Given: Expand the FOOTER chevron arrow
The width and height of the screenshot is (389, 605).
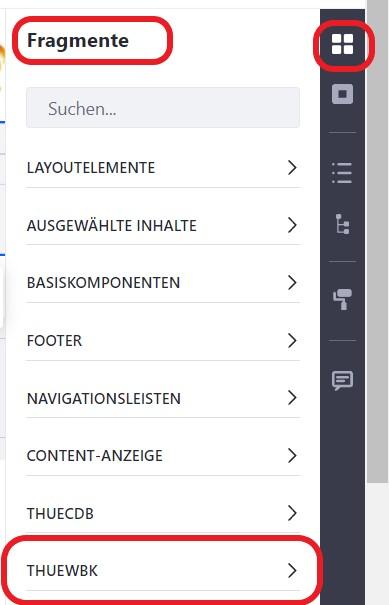Looking at the screenshot, I should coord(292,340).
